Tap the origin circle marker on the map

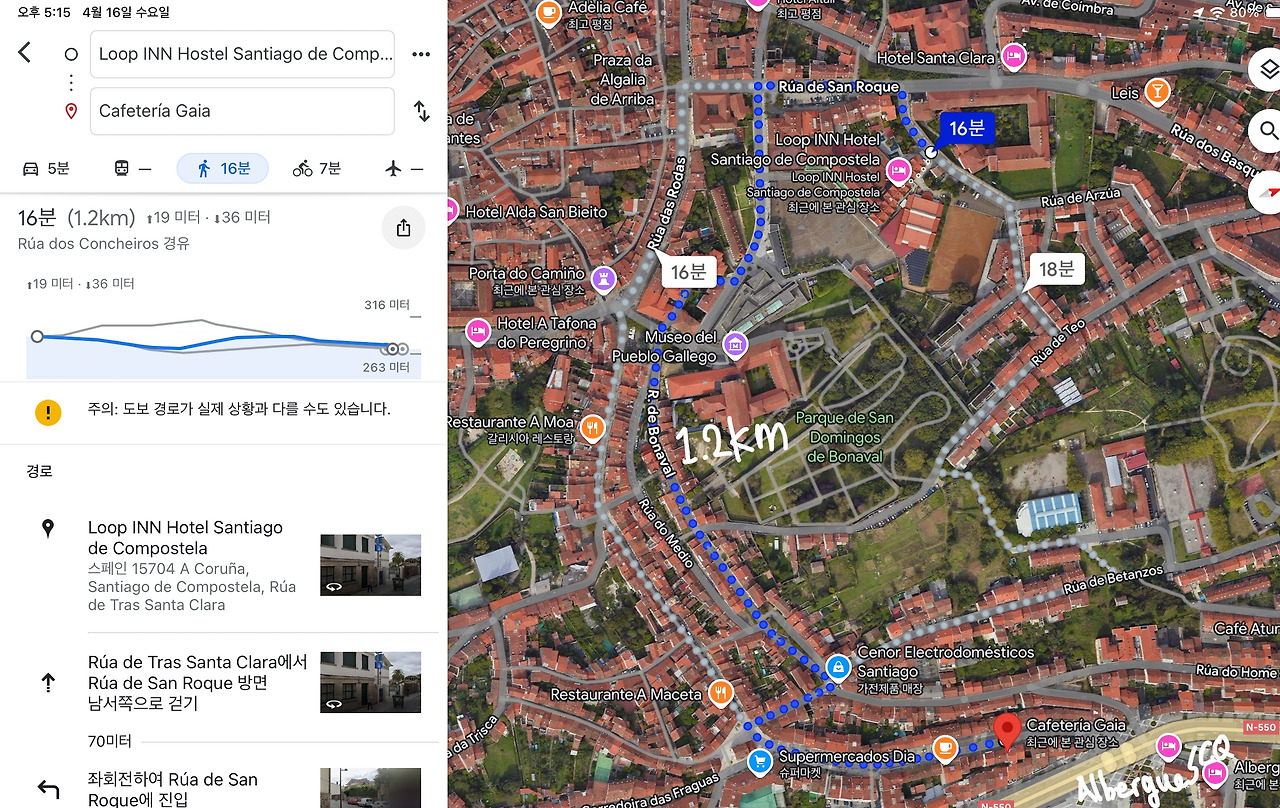coord(931,151)
